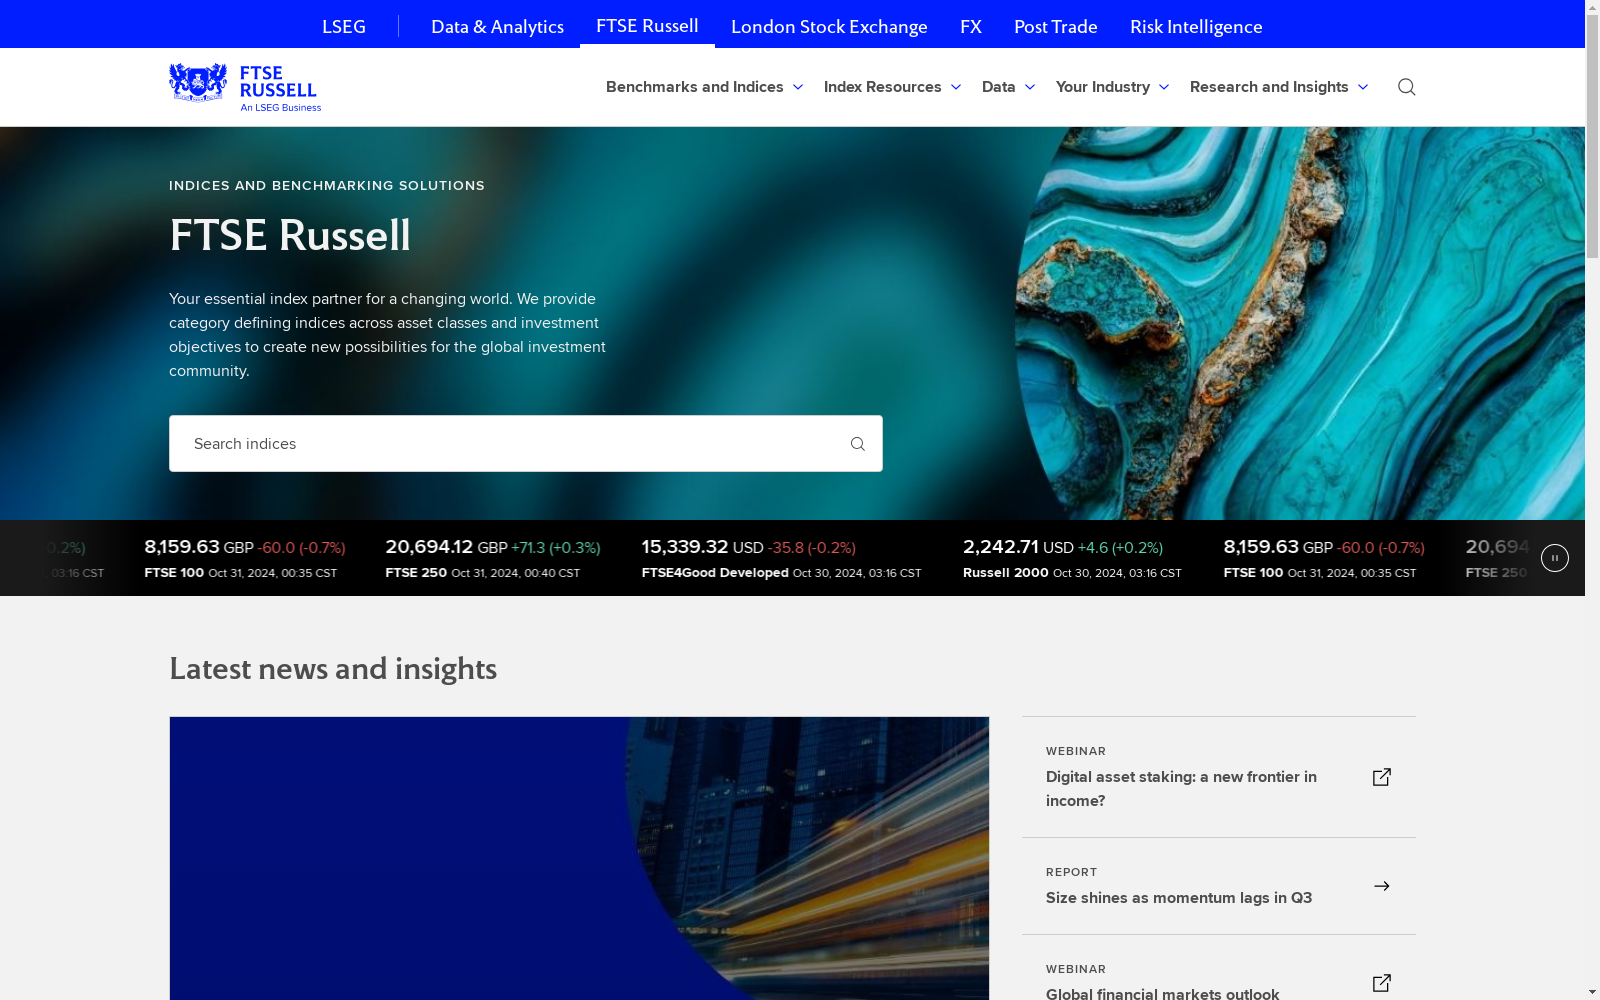The image size is (1600, 1000).
Task: Click the featured news image
Action: 579,858
